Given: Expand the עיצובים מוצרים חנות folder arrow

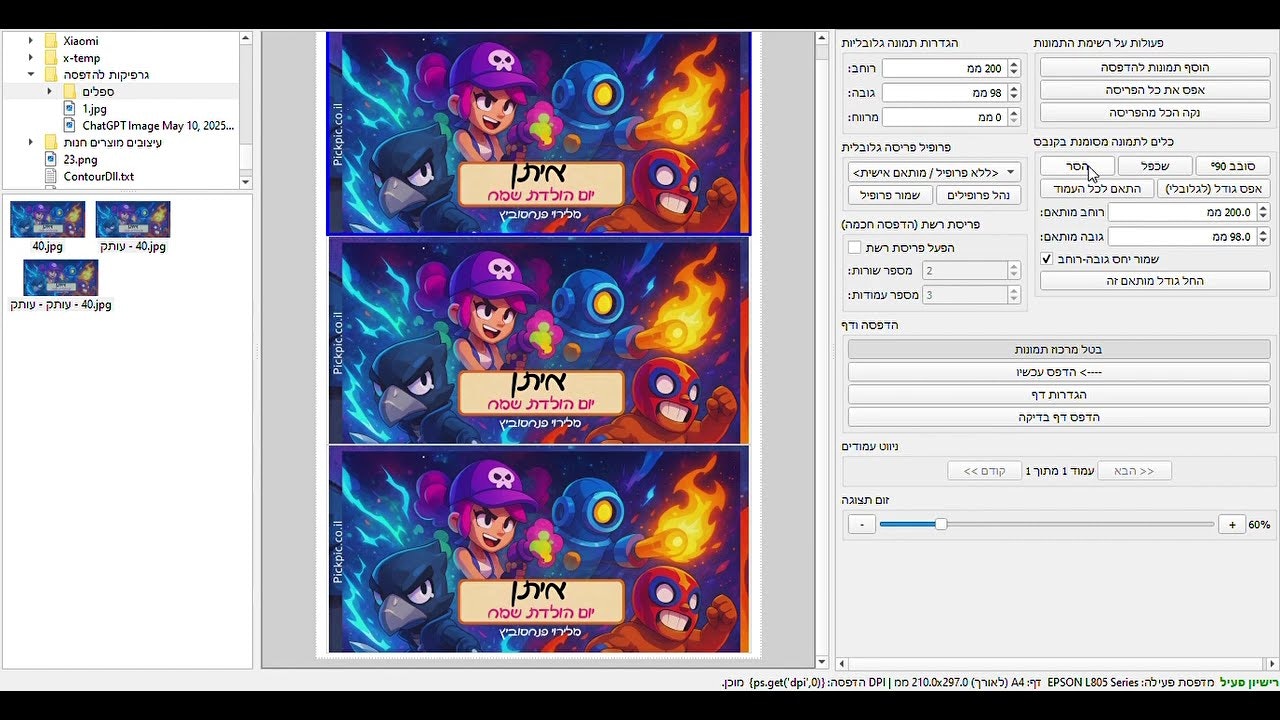Looking at the screenshot, I should (x=30, y=143).
